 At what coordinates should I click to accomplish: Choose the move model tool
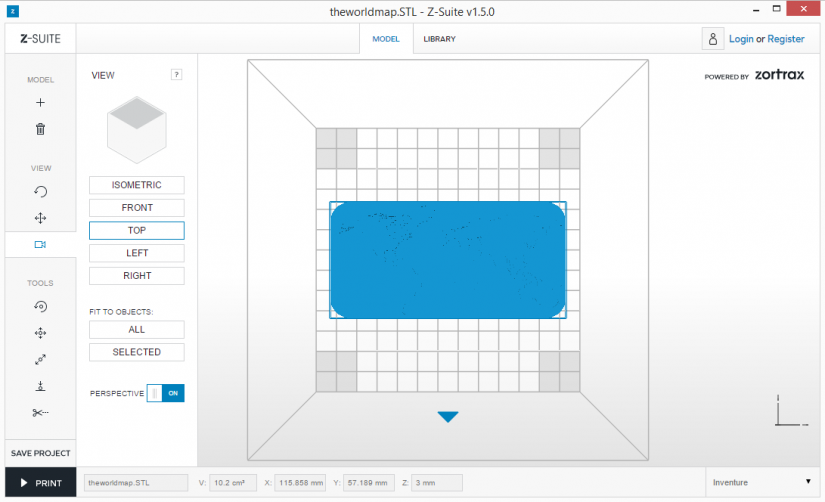(x=41, y=333)
